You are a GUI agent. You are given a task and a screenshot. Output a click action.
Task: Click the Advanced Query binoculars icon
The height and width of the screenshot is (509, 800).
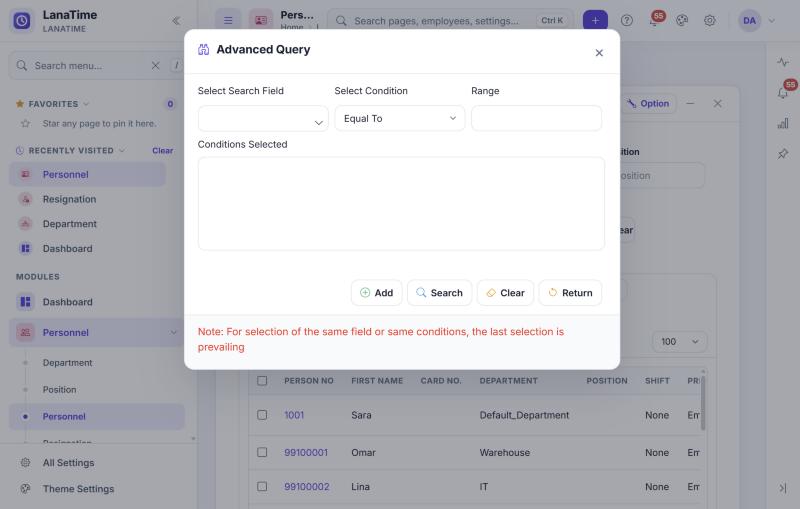tap(204, 49)
